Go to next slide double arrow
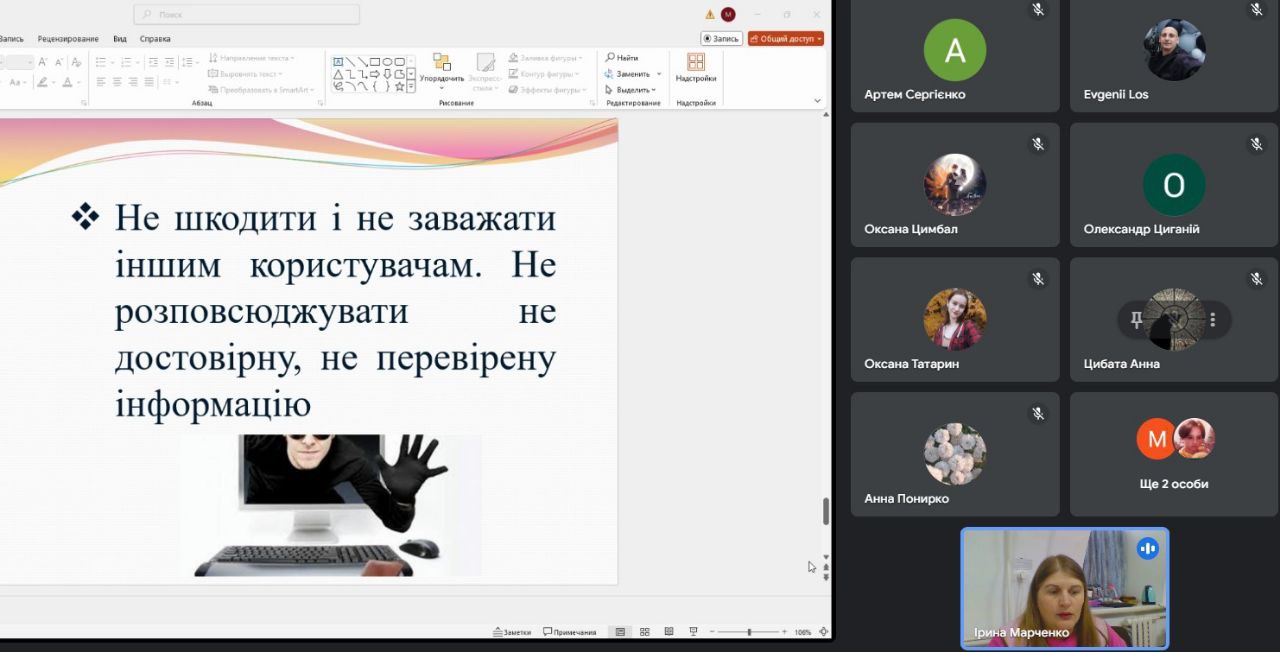 click(826, 577)
